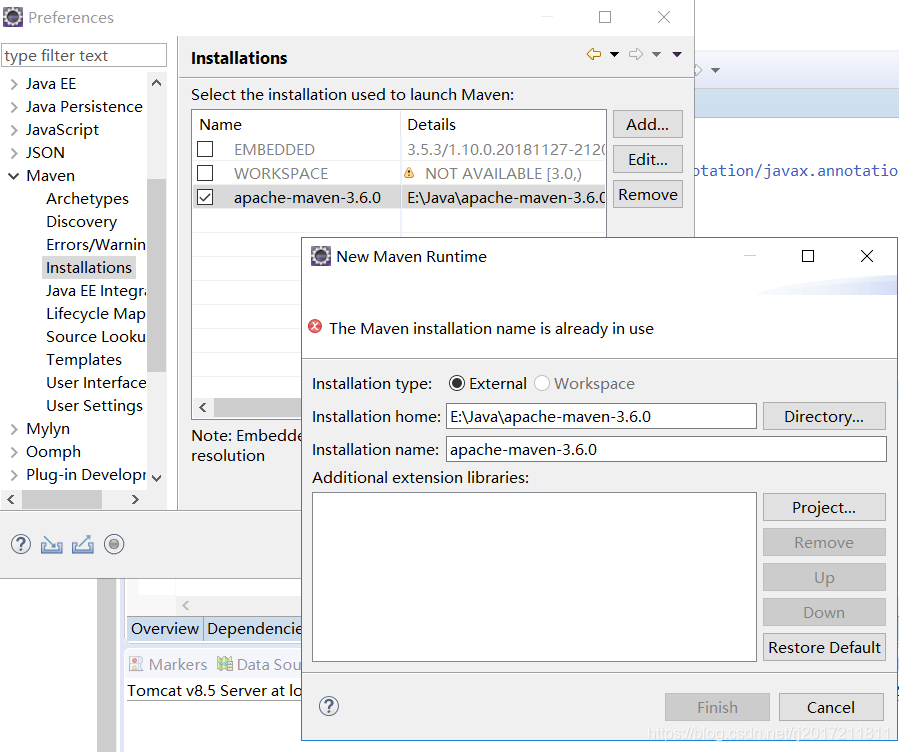The height and width of the screenshot is (752, 899).
Task: Select the External installation type radio
Action: click(457, 383)
